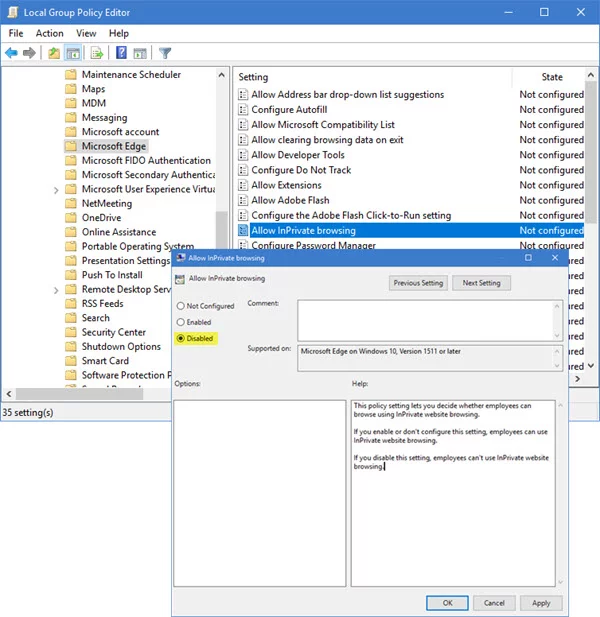Click the Export List toolbar icon
The width and height of the screenshot is (600, 617).
[97, 53]
